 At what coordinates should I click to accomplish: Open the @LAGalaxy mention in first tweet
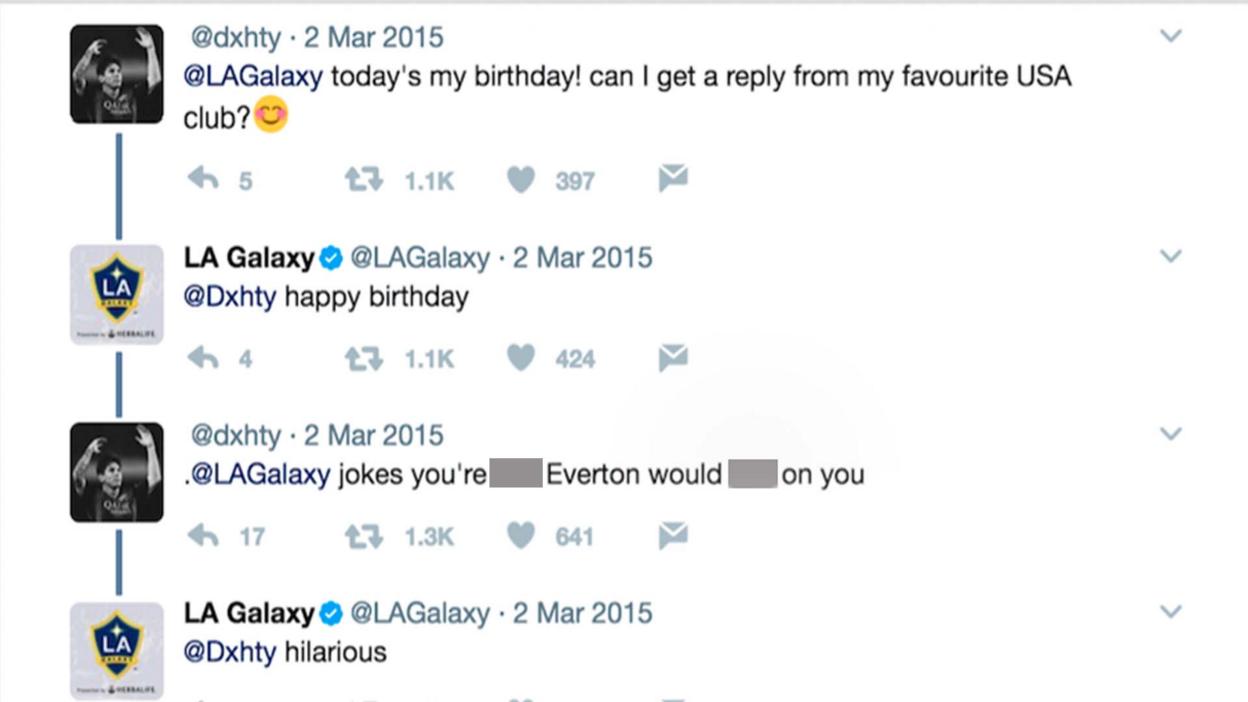pos(253,77)
